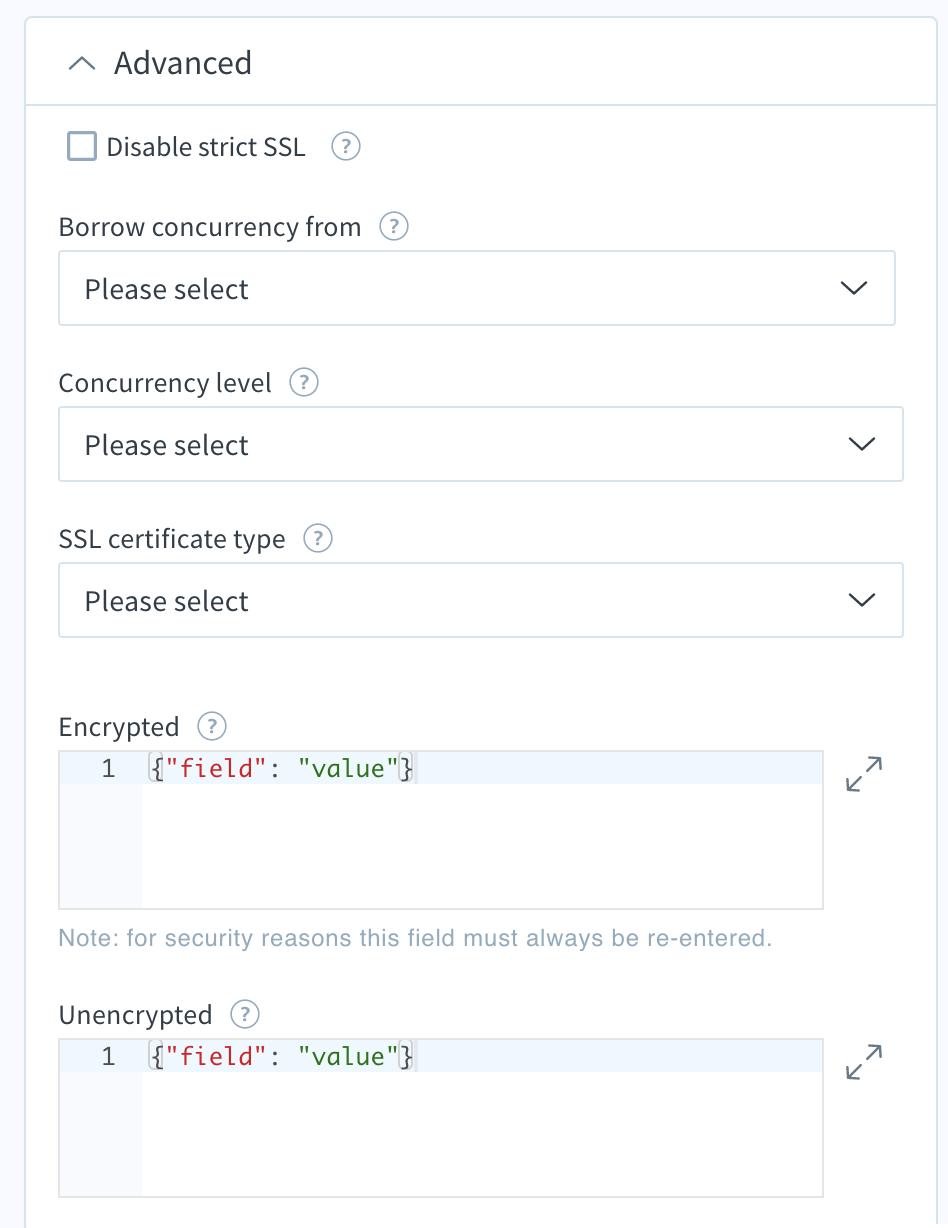Click help icon next to Disable strict SSL
Screen dimensions: 948x1228
click(x=345, y=147)
